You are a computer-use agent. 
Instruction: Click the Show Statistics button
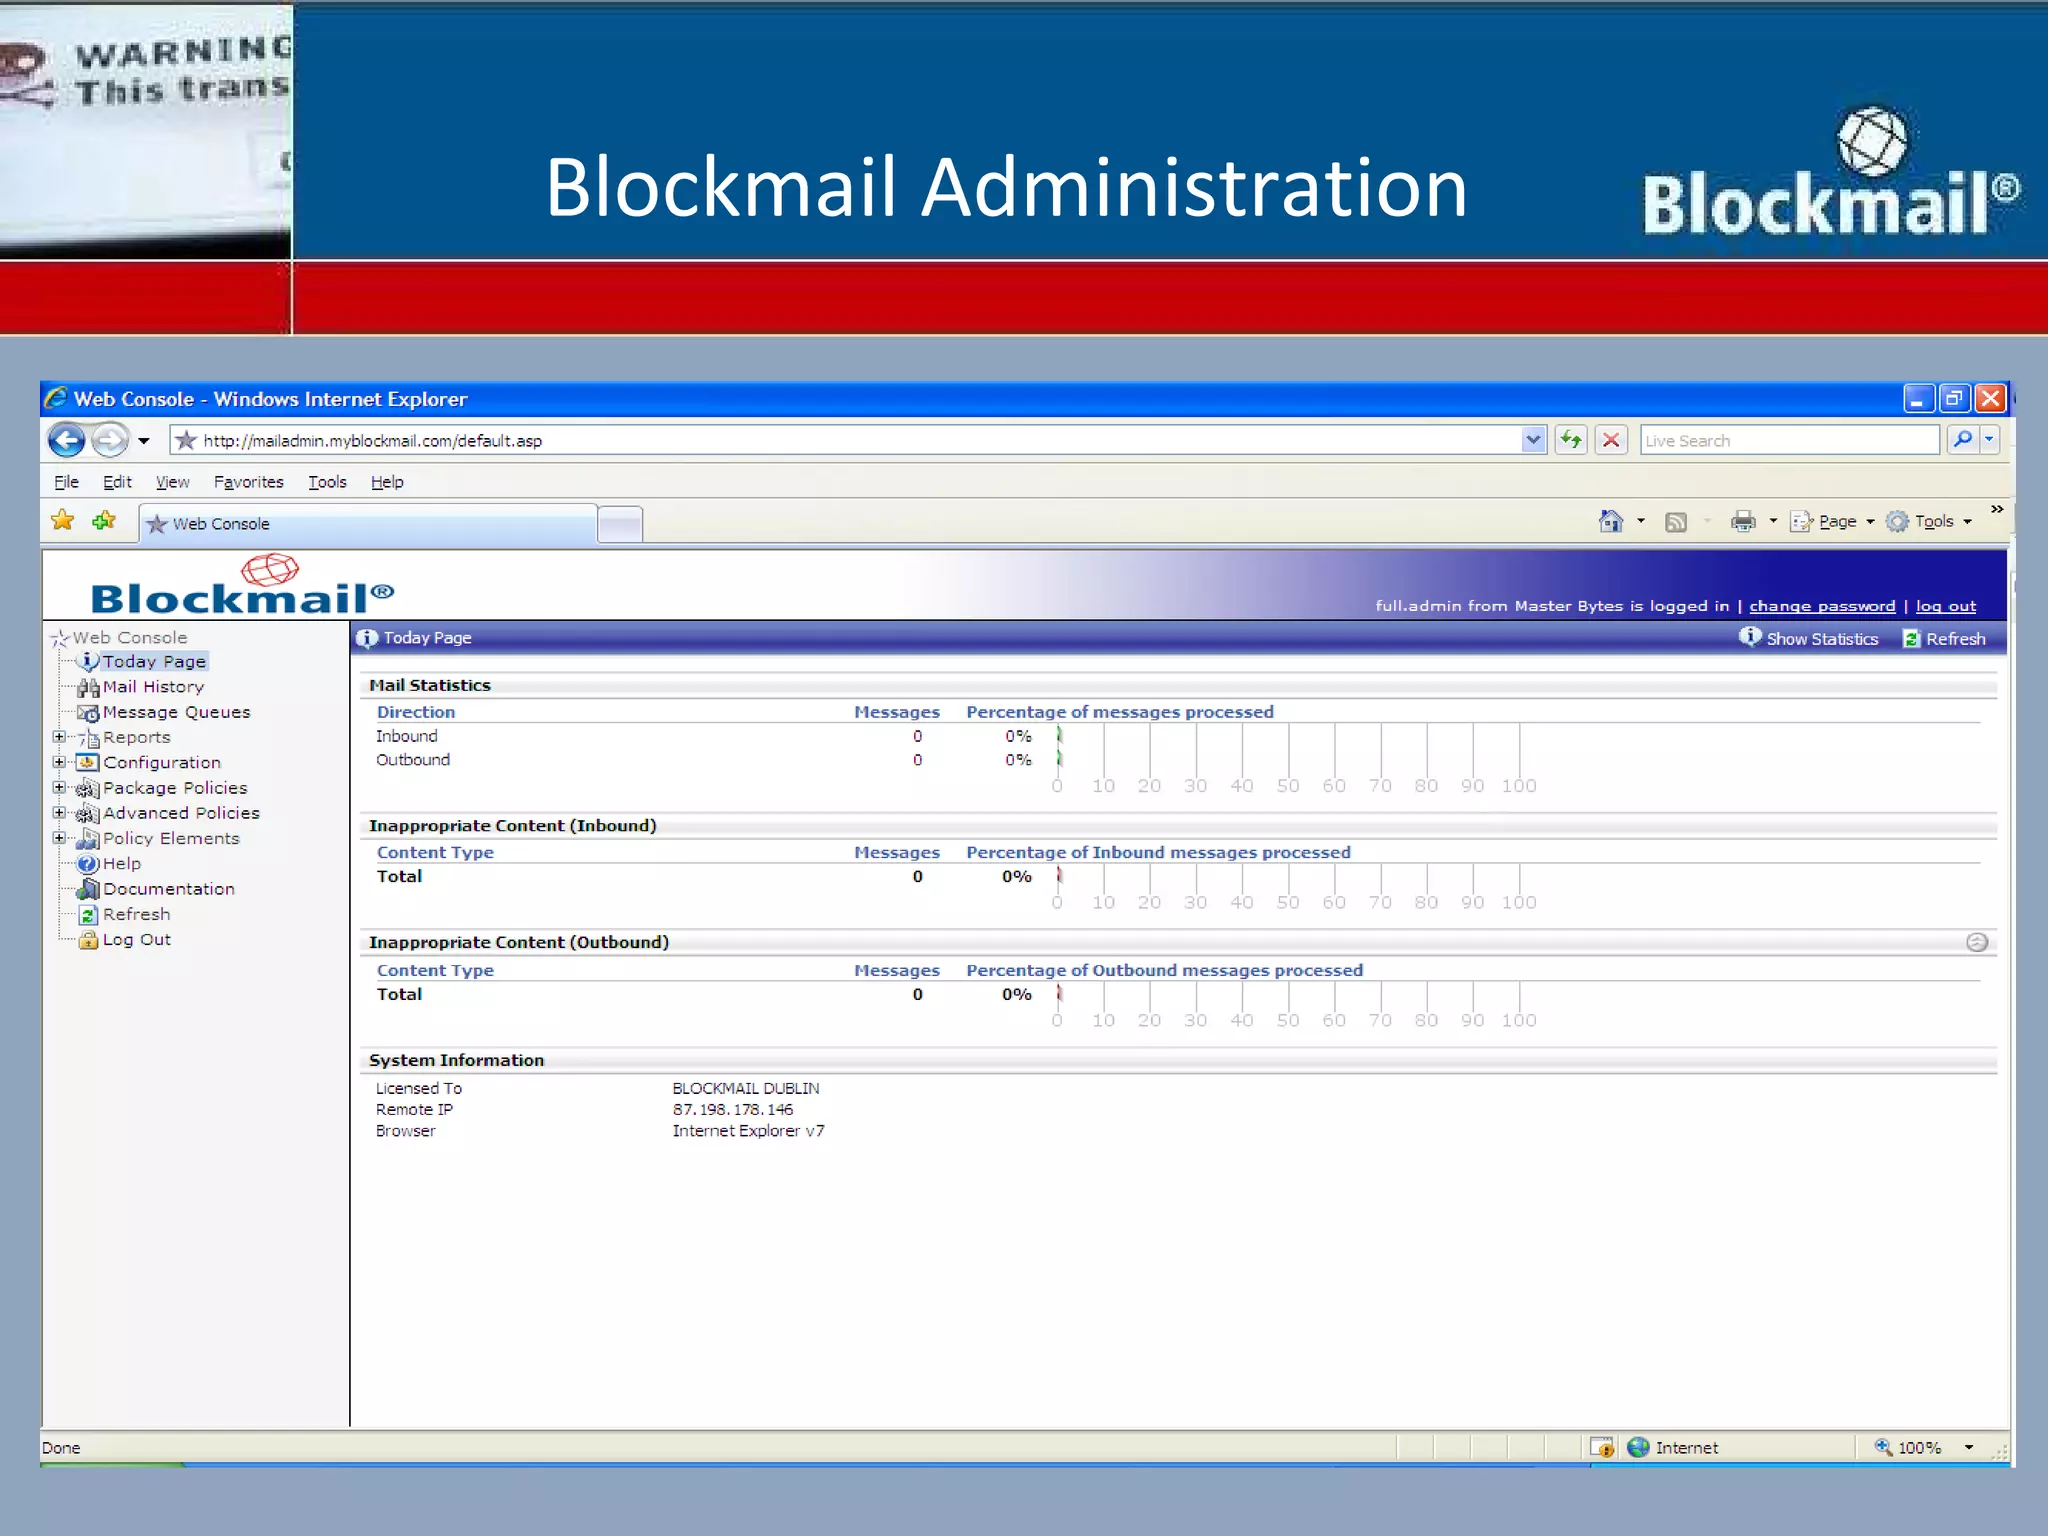pyautogui.click(x=1808, y=638)
